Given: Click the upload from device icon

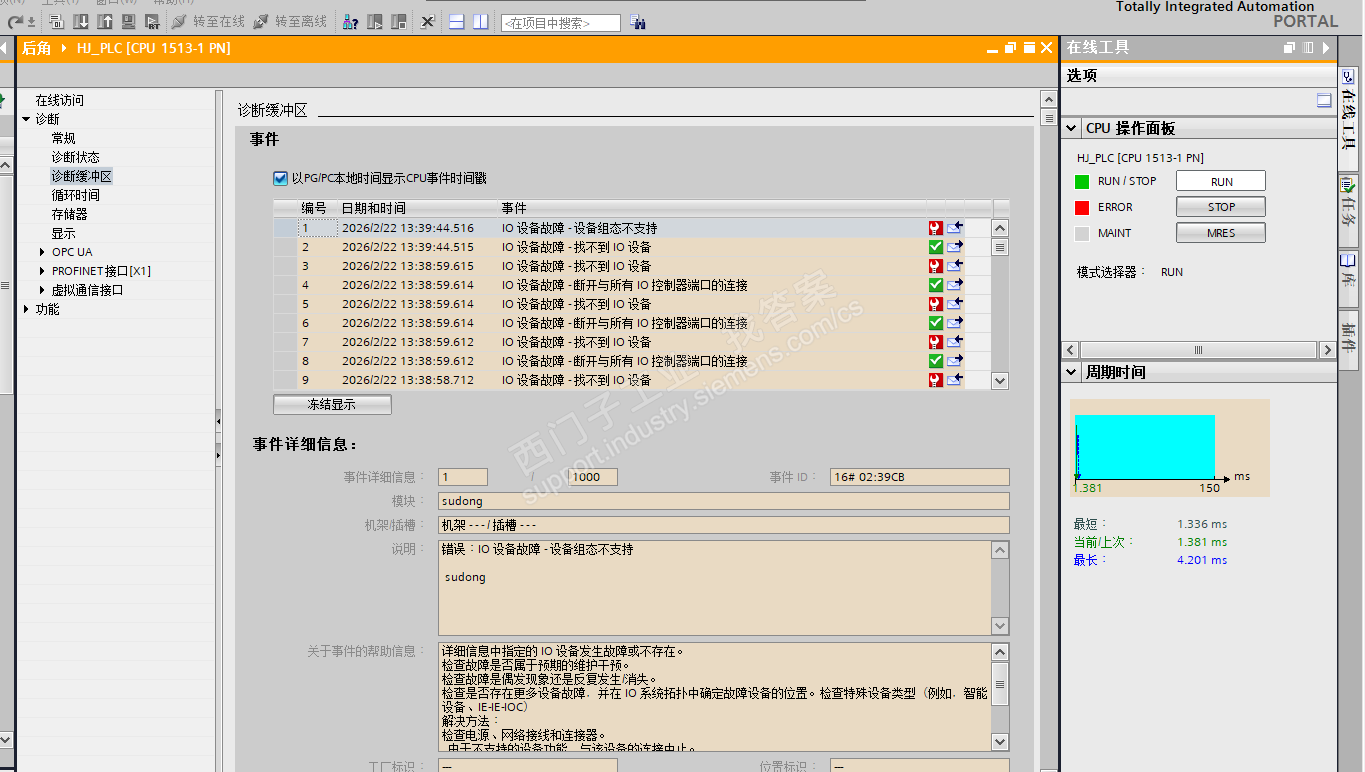Looking at the screenshot, I should coord(105,21).
